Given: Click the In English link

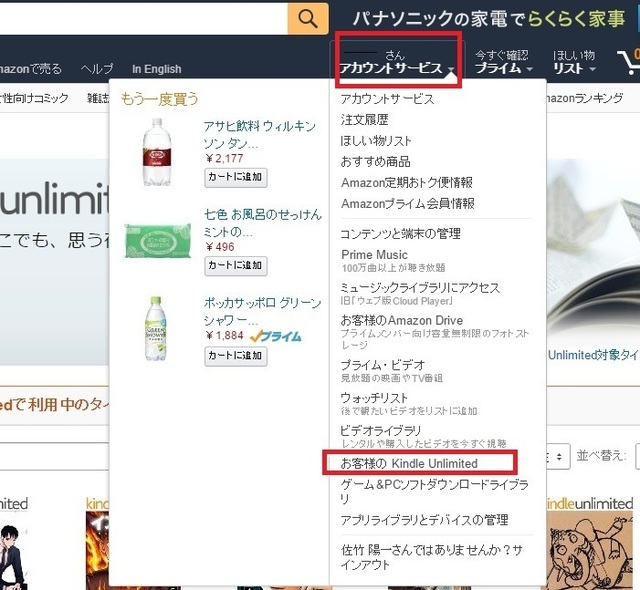Looking at the screenshot, I should (x=157, y=69).
